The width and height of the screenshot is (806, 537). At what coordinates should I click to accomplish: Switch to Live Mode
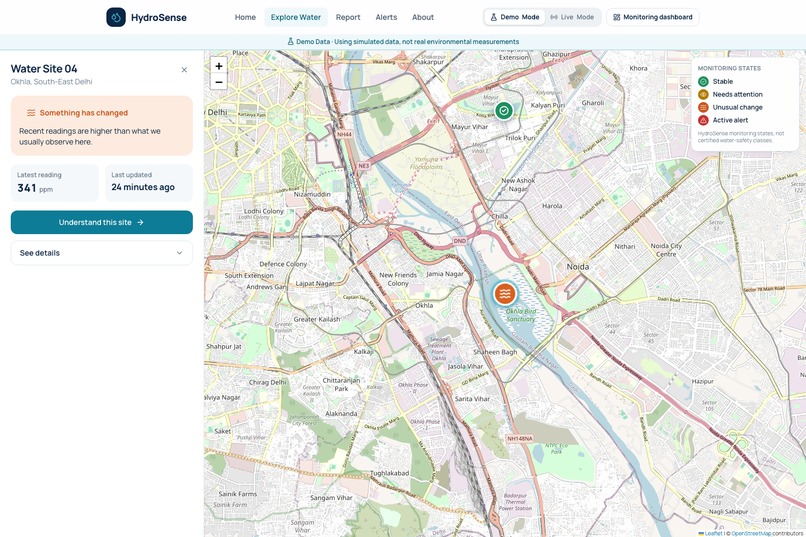pyautogui.click(x=572, y=17)
